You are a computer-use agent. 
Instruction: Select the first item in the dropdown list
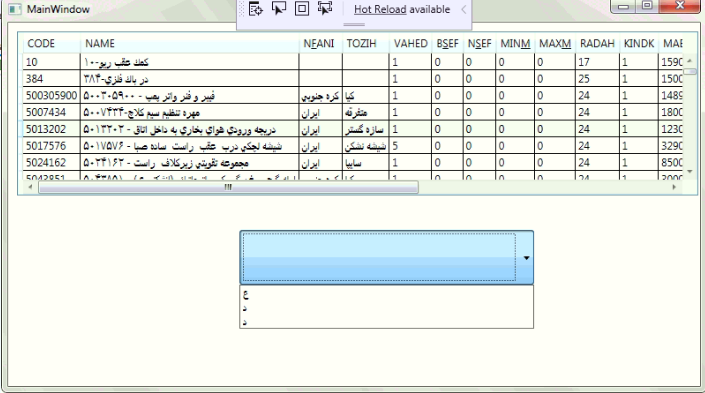pyautogui.click(x=386, y=295)
